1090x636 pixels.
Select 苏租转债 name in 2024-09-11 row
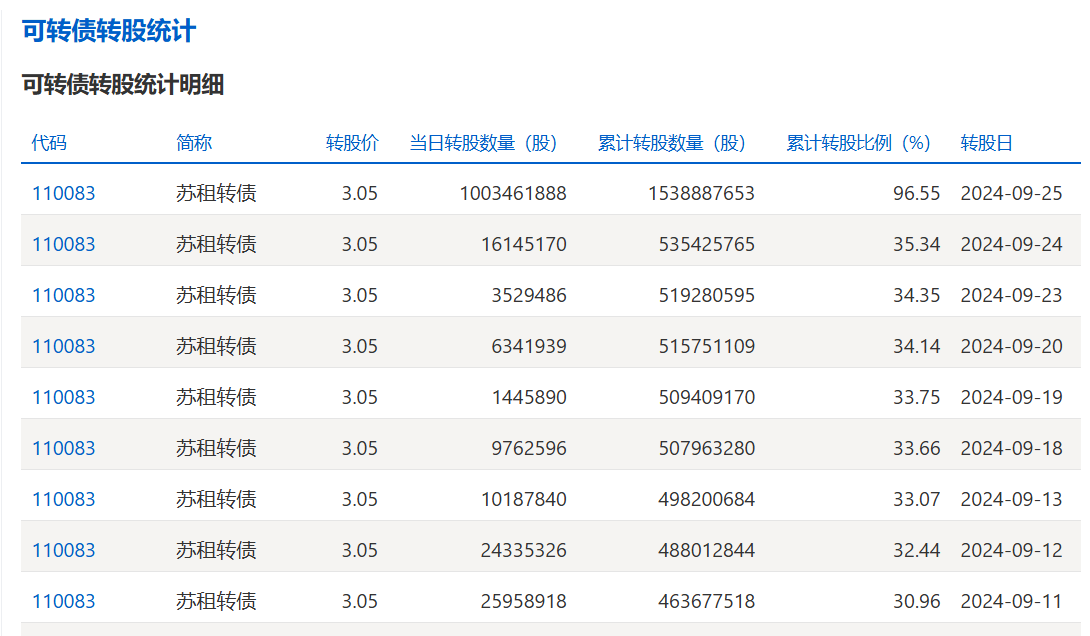pyautogui.click(x=216, y=601)
